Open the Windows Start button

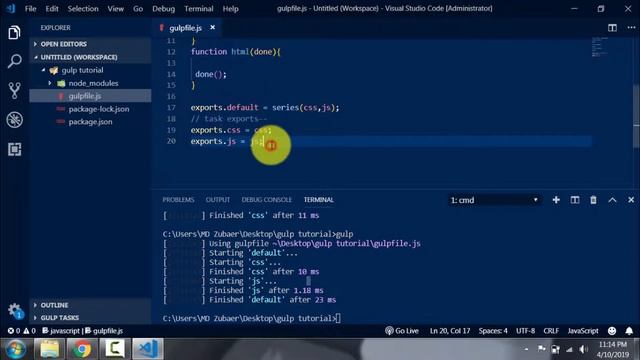coord(16,349)
